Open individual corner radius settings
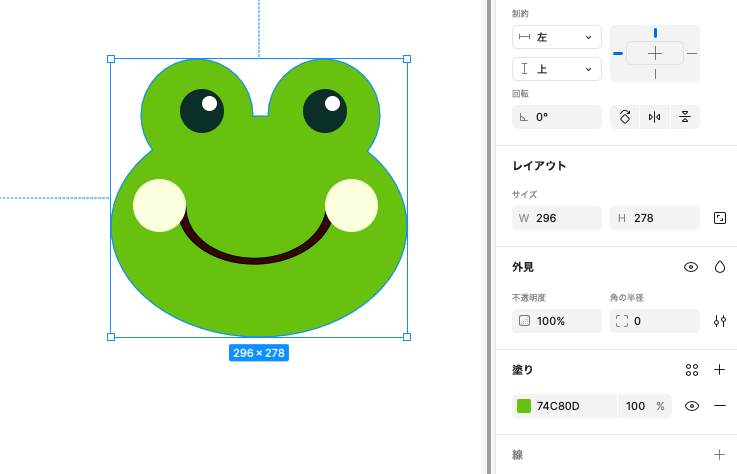The width and height of the screenshot is (737, 474). click(x=719, y=321)
